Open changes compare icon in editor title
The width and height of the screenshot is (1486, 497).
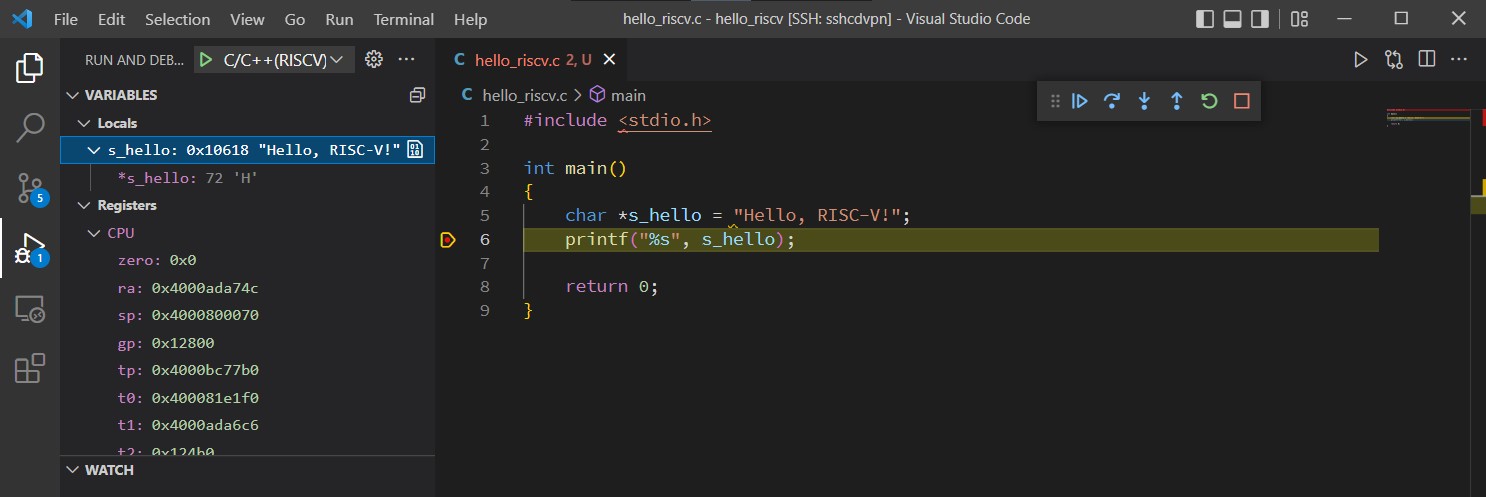[1394, 60]
